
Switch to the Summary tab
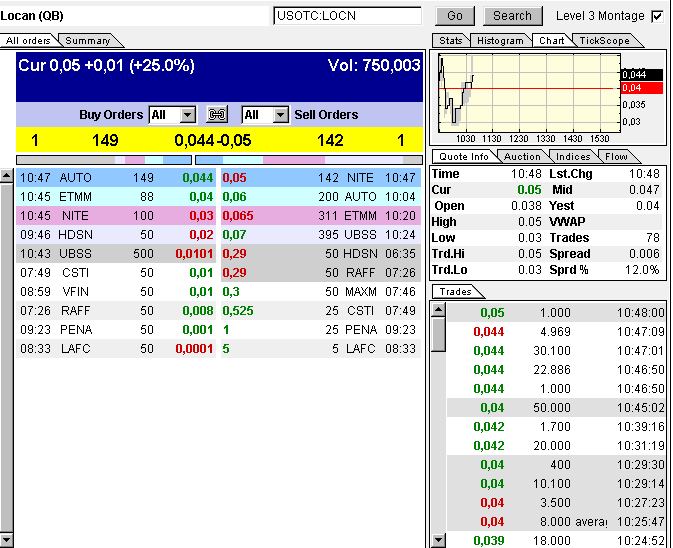[88, 41]
